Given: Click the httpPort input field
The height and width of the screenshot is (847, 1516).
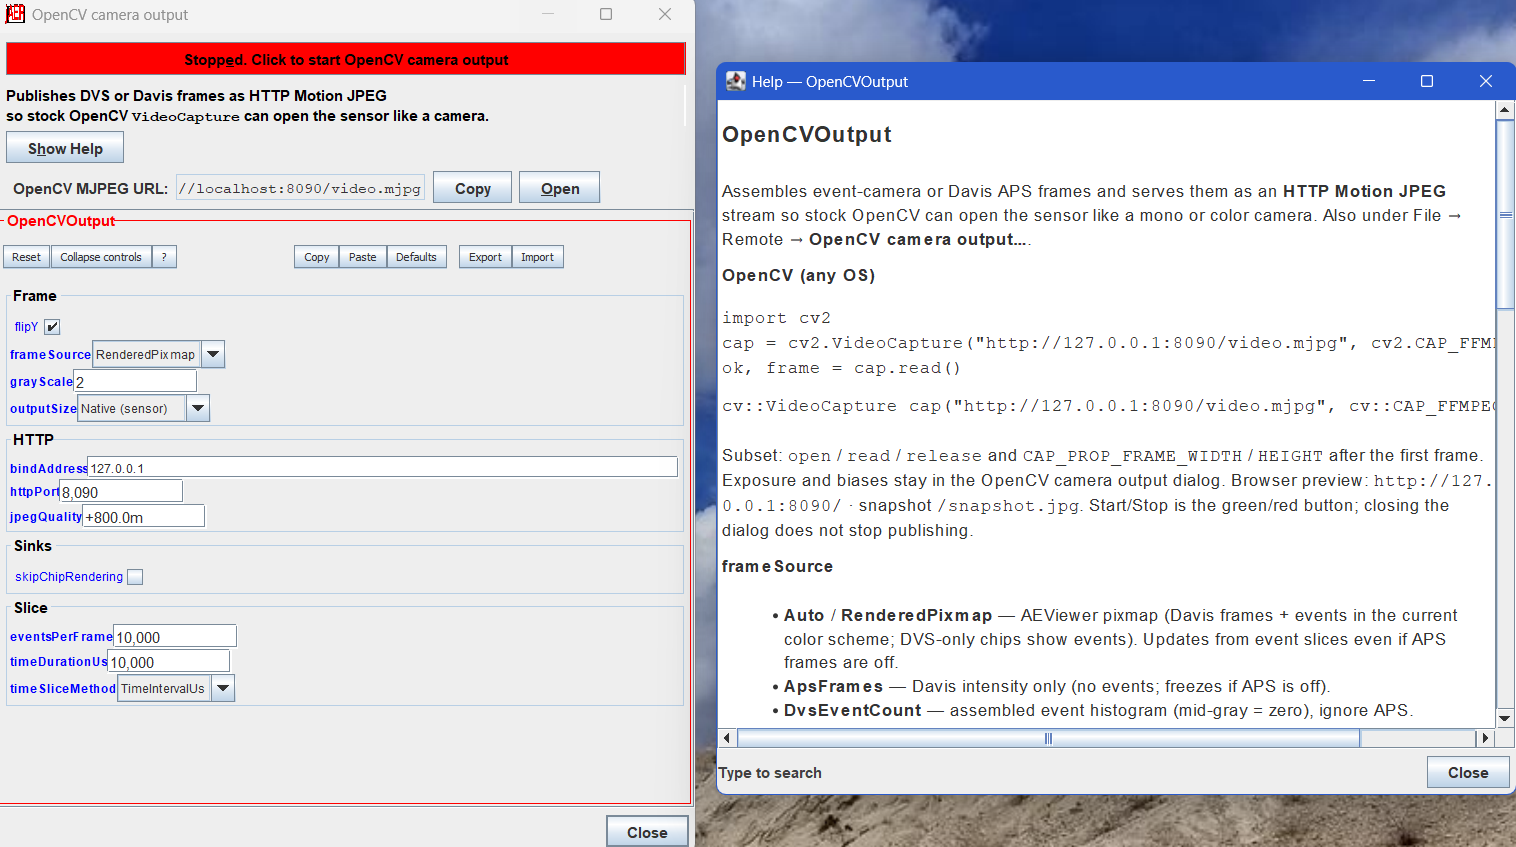Looking at the screenshot, I should coord(121,491).
